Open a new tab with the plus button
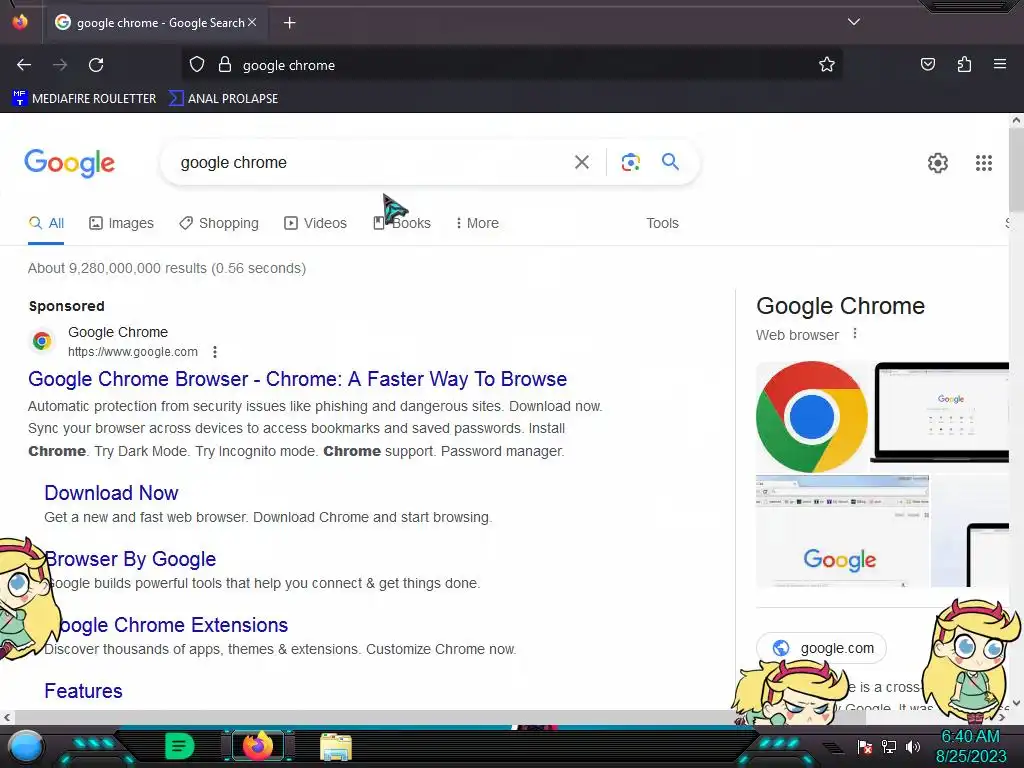The height and width of the screenshot is (768, 1024). click(289, 23)
